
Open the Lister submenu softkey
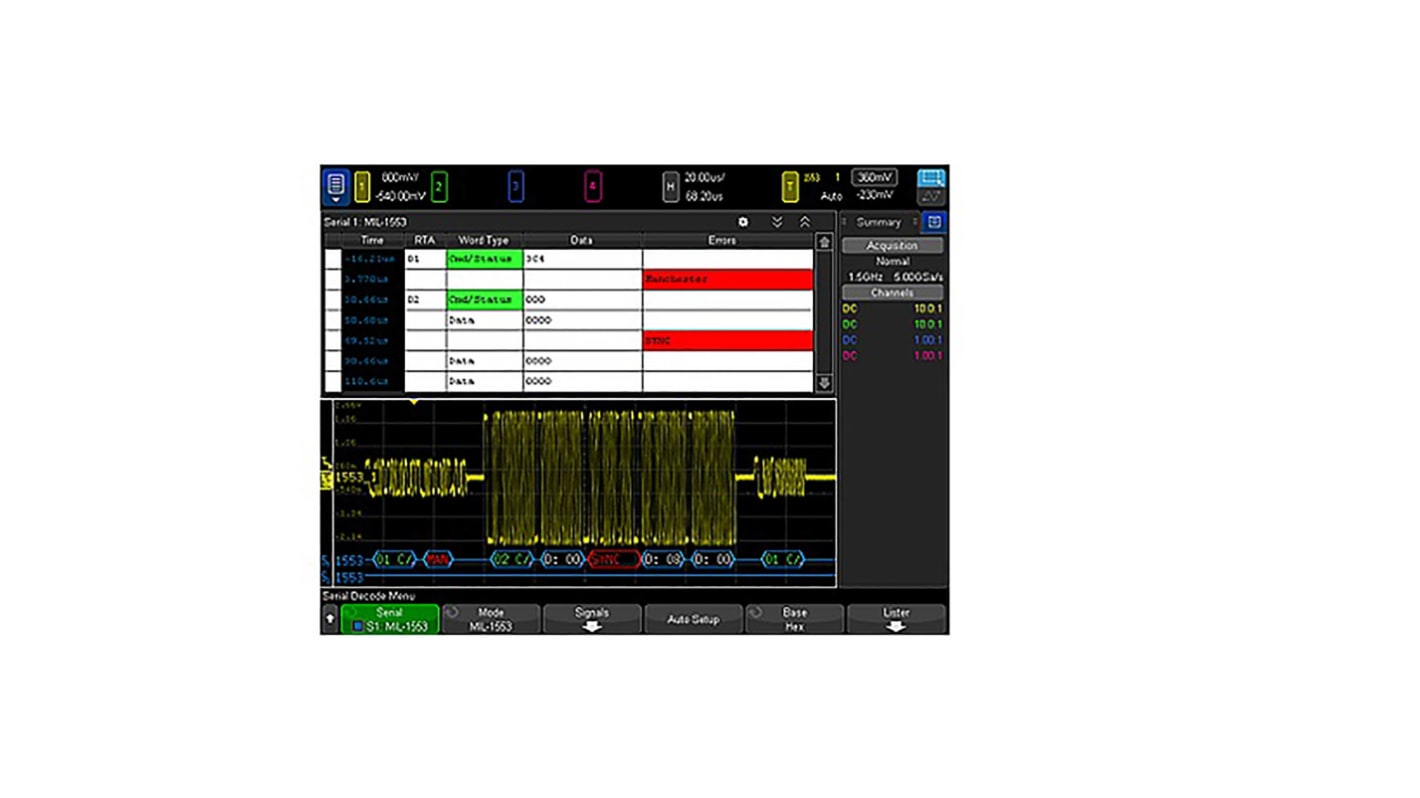click(x=896, y=619)
